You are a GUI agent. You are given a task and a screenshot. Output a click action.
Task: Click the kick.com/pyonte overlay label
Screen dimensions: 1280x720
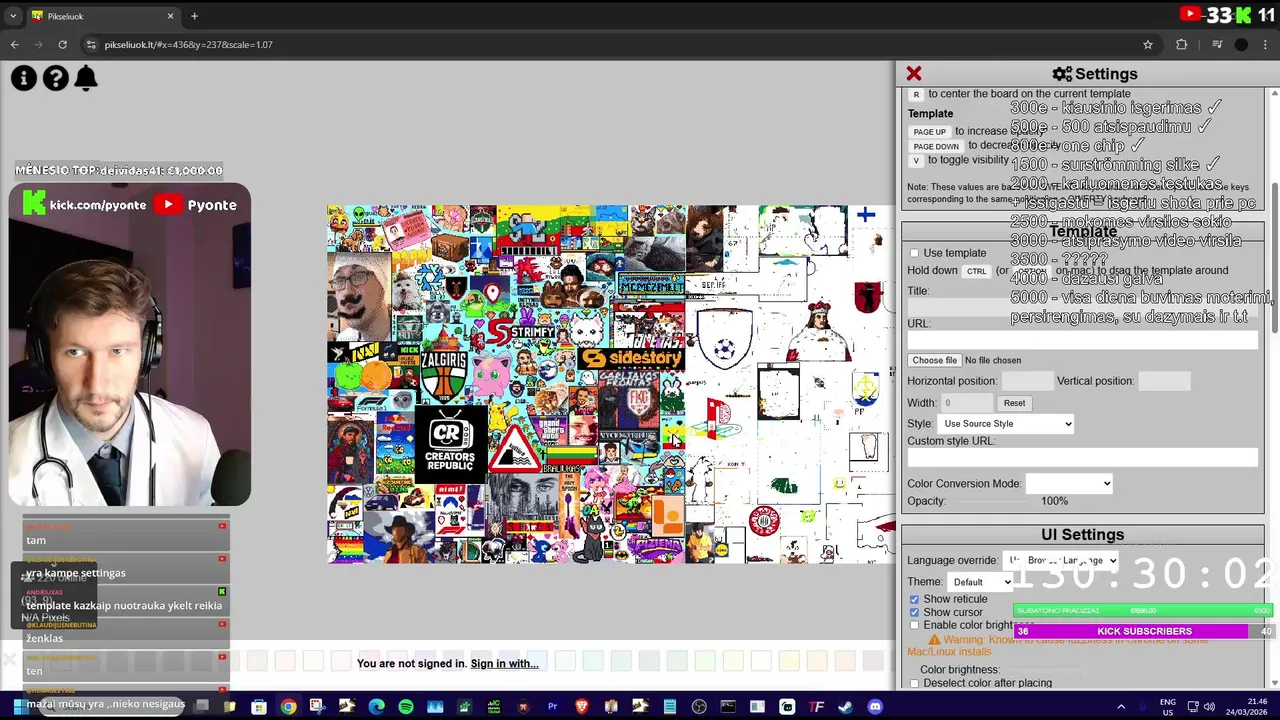click(85, 205)
